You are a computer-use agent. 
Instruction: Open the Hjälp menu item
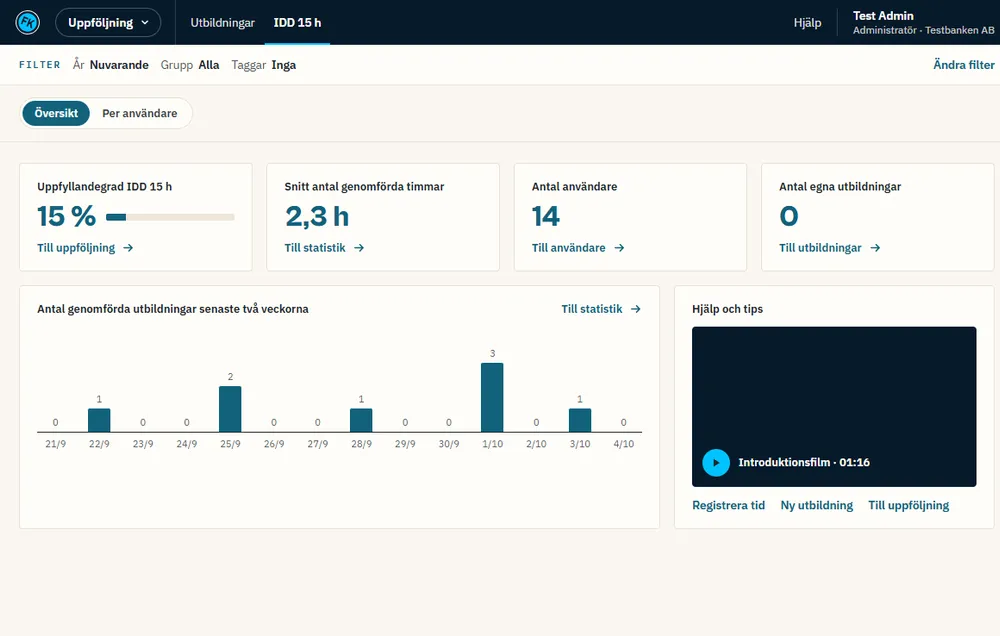pos(807,22)
